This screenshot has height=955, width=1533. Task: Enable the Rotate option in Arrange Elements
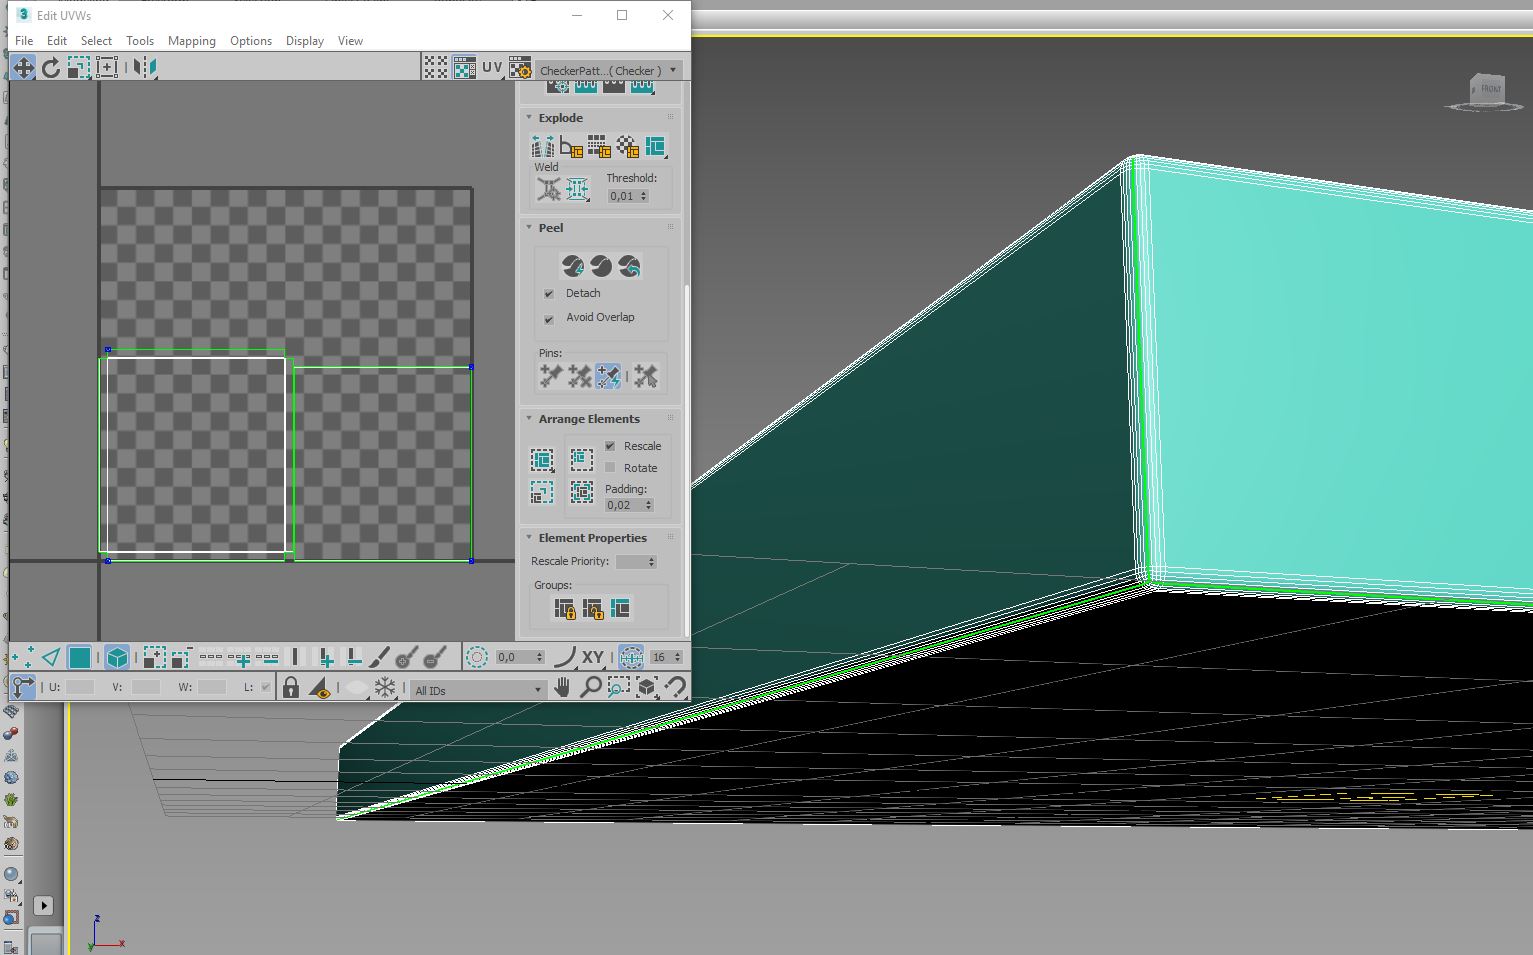click(610, 467)
